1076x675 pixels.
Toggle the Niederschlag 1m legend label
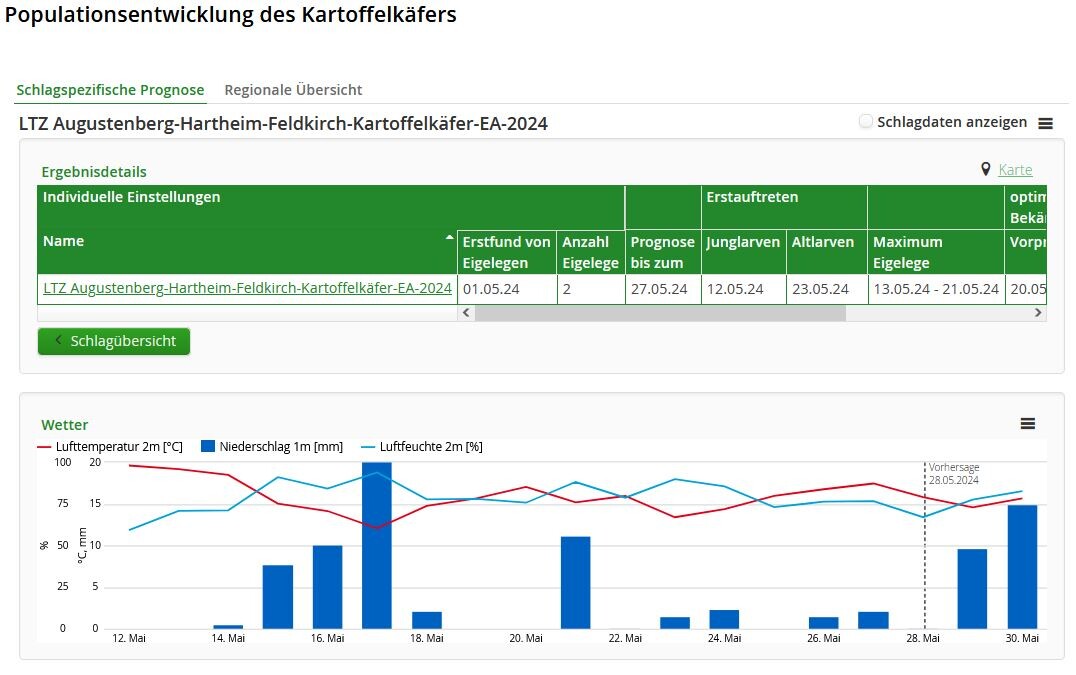280,447
